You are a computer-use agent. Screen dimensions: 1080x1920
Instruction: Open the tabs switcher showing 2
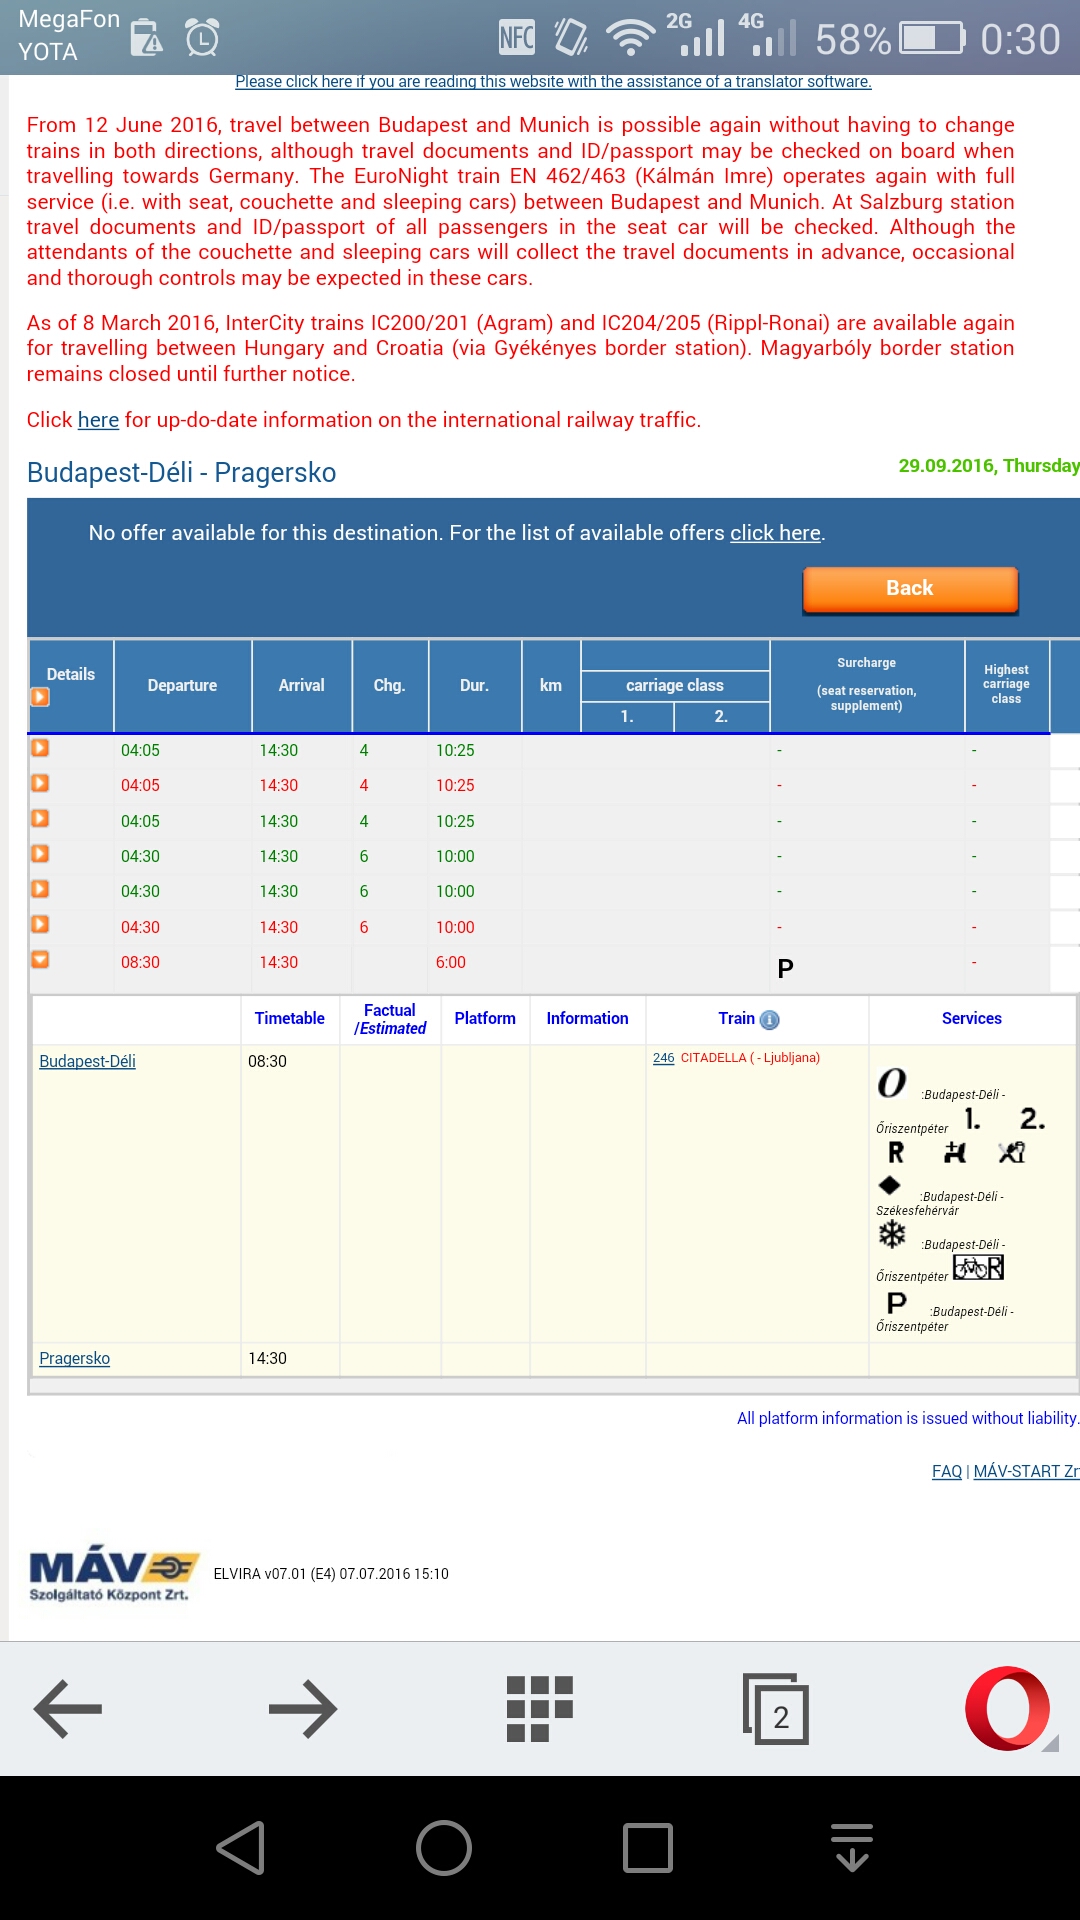tap(776, 1709)
